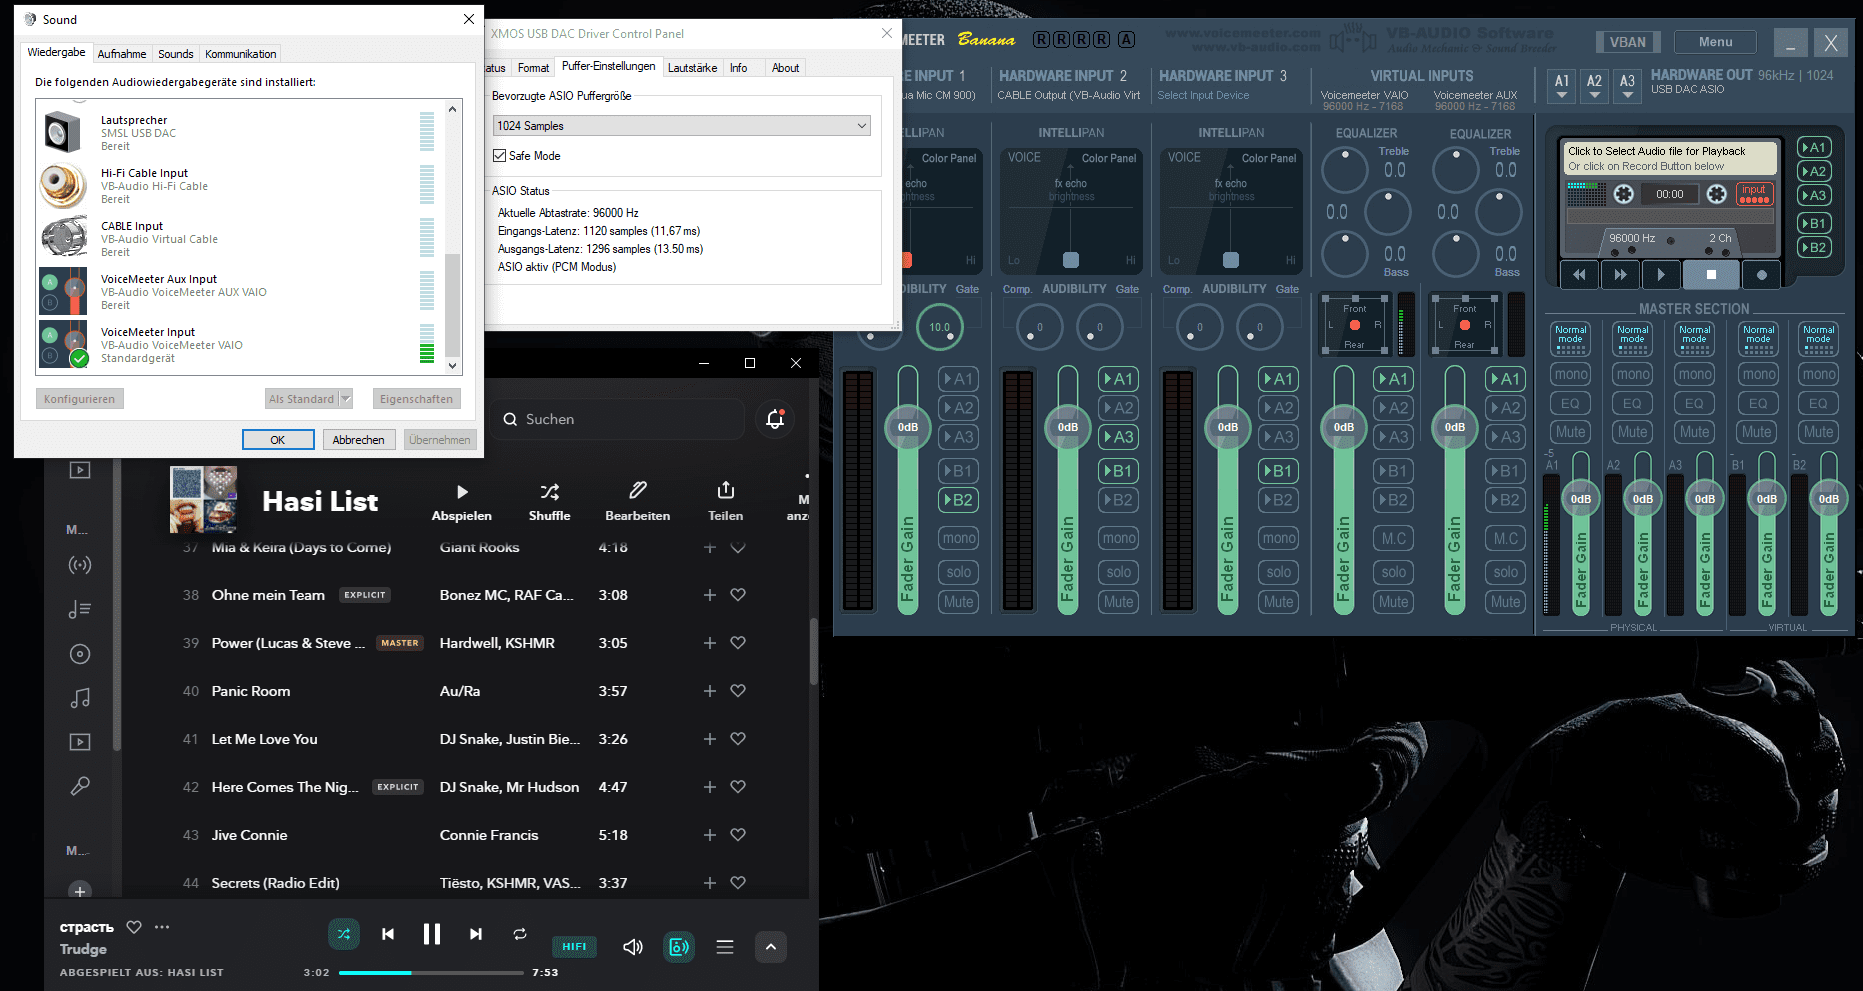1863x991 pixels.
Task: Add Ohne mein Team to playlist
Action: click(710, 595)
